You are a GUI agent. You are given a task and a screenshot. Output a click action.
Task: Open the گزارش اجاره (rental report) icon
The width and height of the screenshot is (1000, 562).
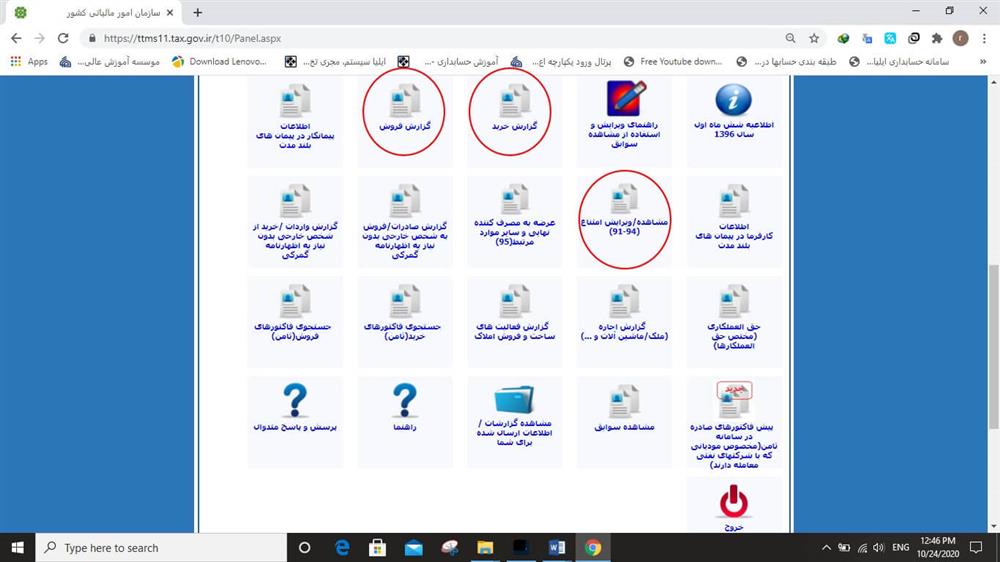point(624,302)
